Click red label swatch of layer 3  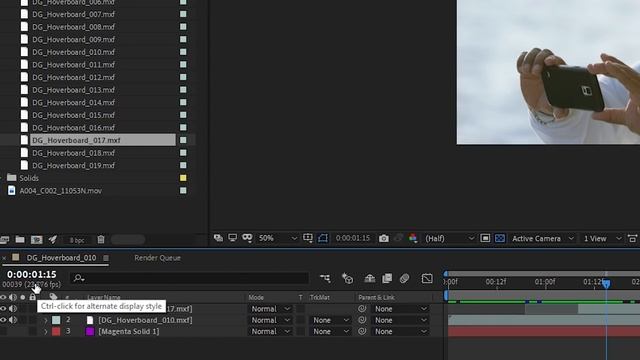[56, 331]
